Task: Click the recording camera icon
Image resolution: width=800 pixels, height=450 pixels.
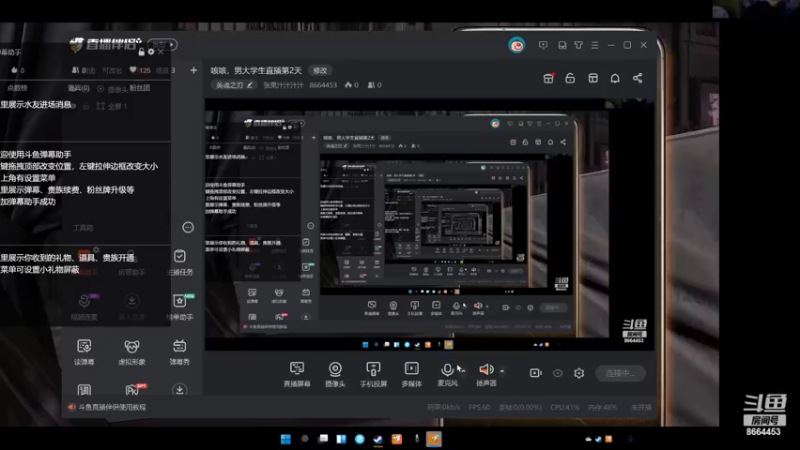Action: [x=536, y=373]
